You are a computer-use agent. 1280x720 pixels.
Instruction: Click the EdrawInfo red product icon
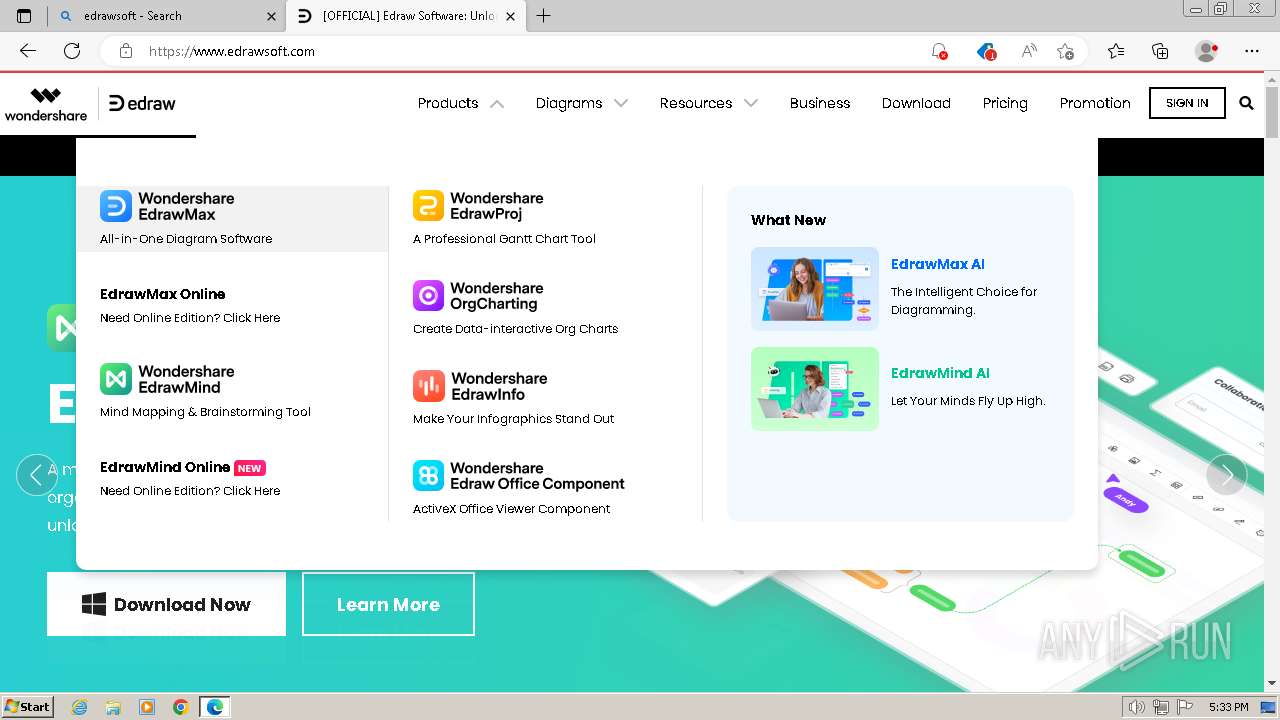click(428, 386)
